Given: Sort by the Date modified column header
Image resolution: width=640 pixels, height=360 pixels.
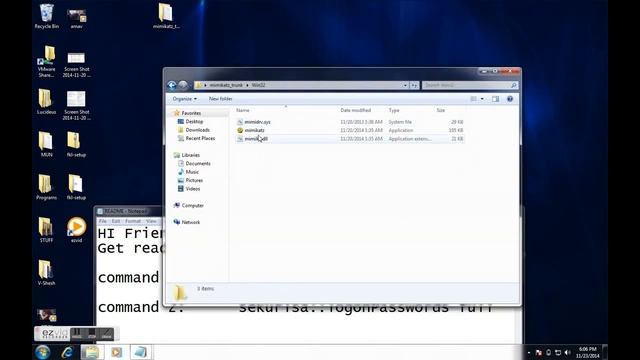Looking at the screenshot, I should point(356,110).
